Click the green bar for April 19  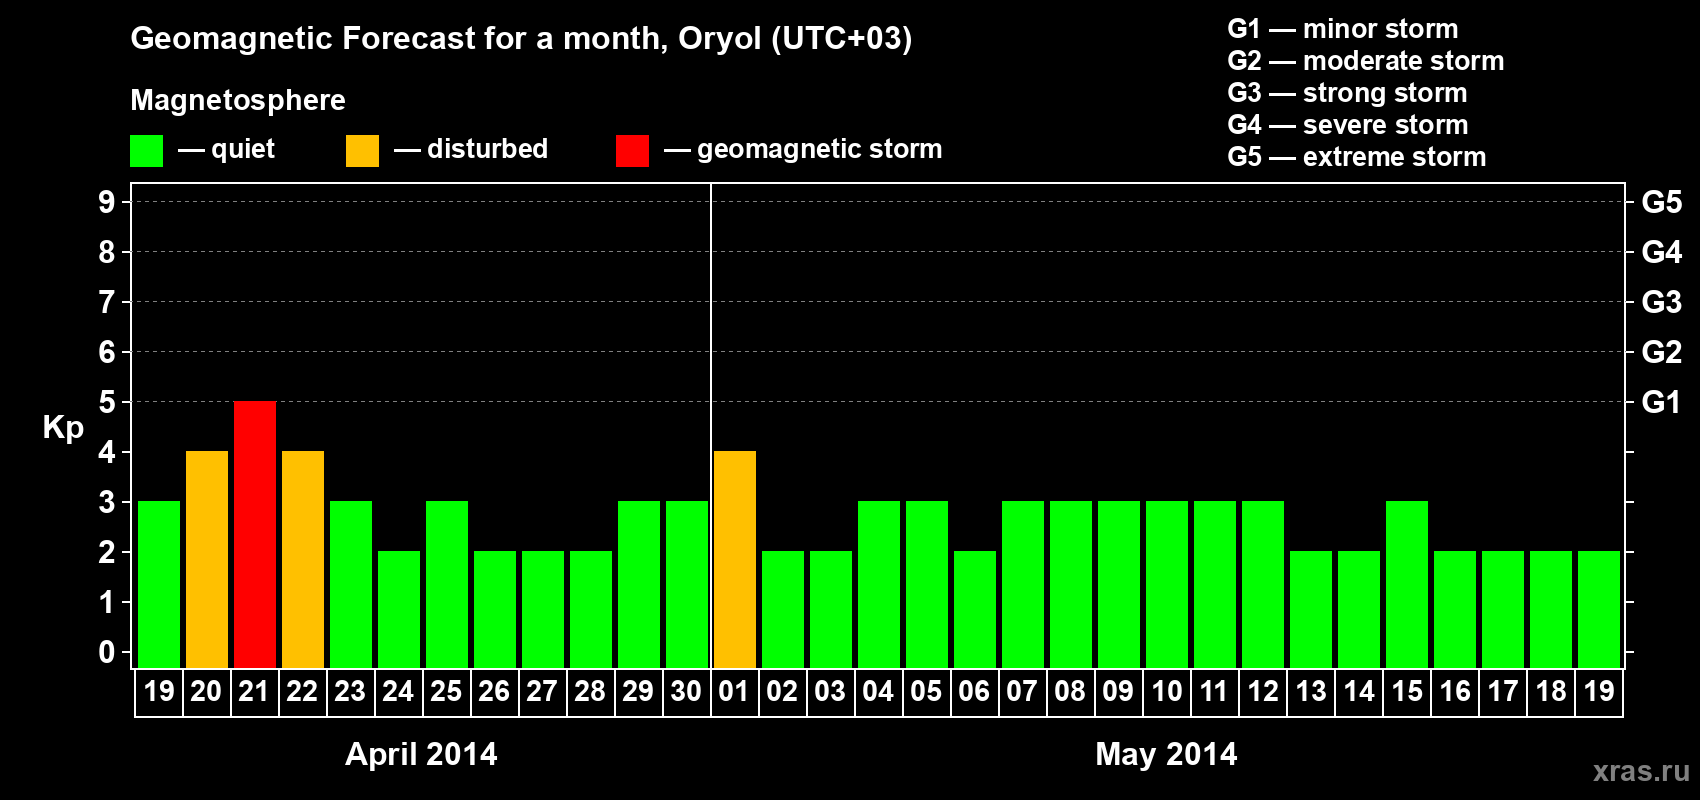coord(159,584)
